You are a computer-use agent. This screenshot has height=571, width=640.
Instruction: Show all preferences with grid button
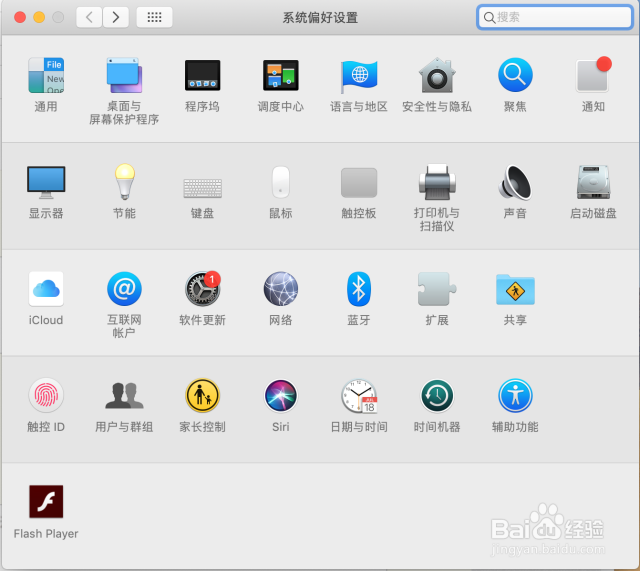pos(154,17)
